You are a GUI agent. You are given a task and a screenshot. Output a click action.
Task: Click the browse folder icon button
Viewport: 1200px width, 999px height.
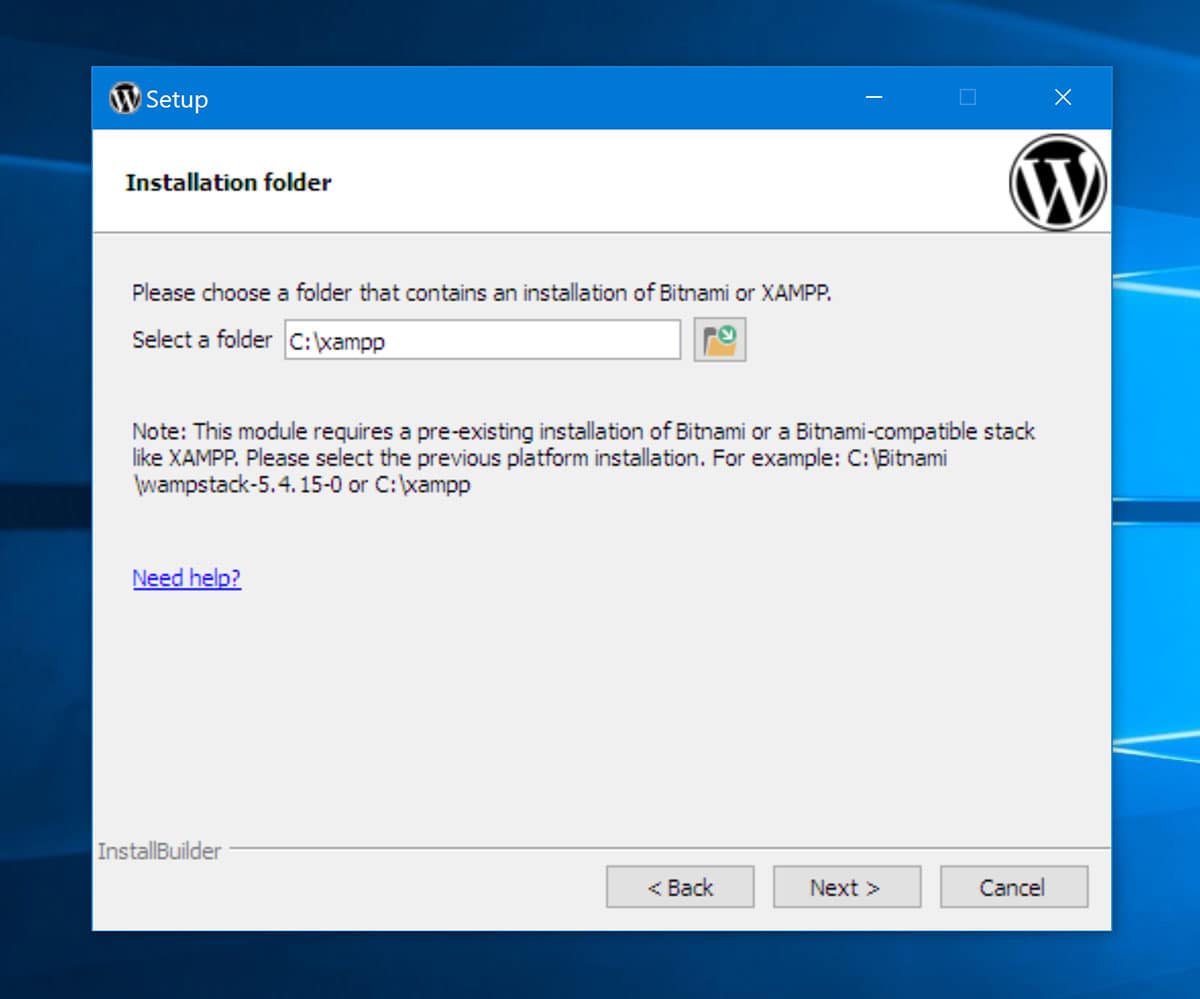720,340
